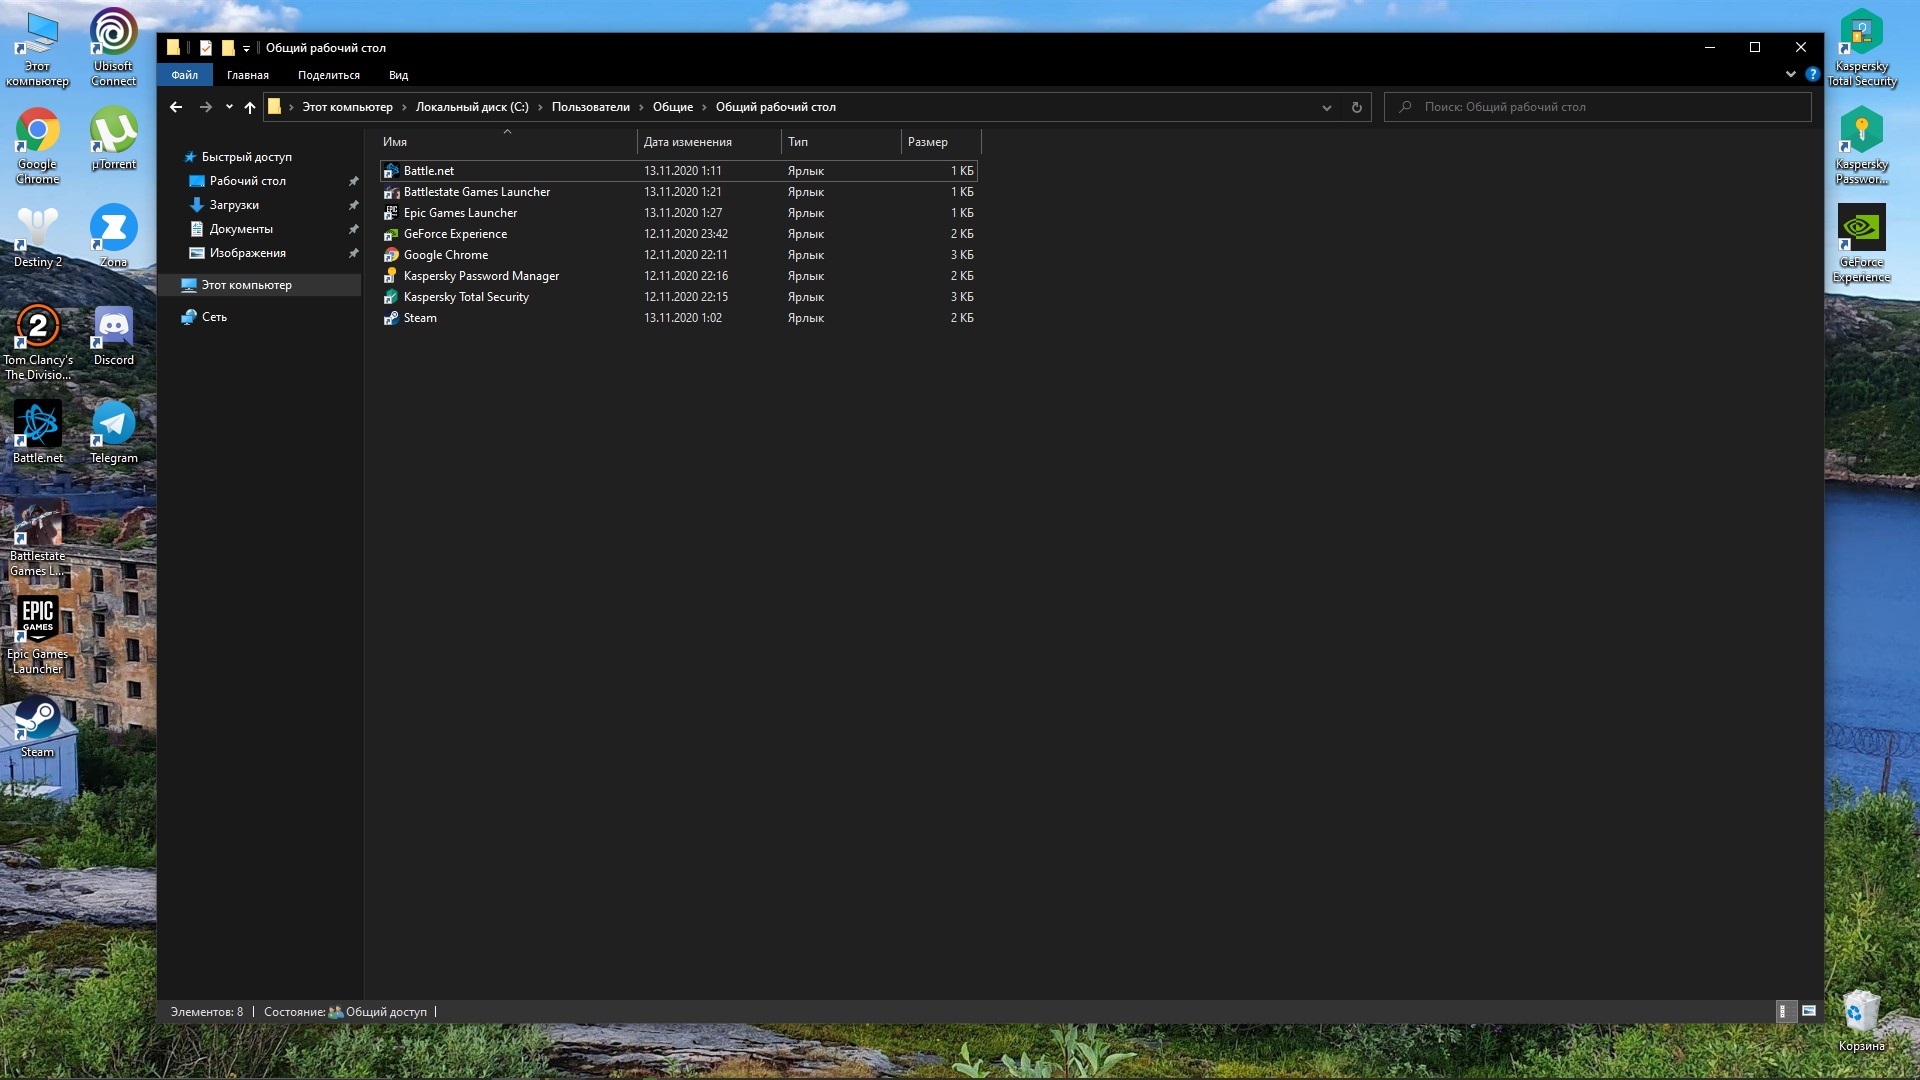Image resolution: width=1920 pixels, height=1080 pixels.
Task: Sort by Имя column header
Action: click(x=507, y=142)
